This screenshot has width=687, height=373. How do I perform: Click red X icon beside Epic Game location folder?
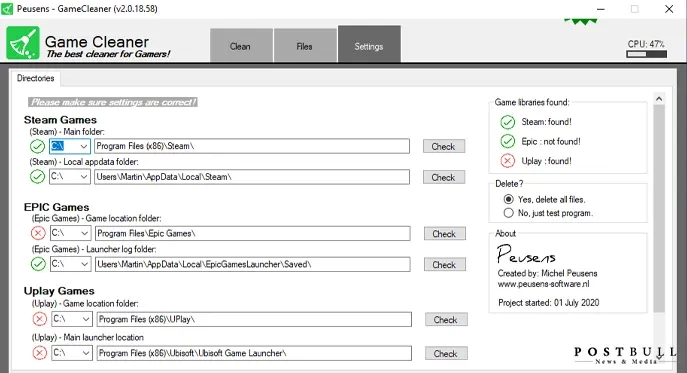[38, 234]
